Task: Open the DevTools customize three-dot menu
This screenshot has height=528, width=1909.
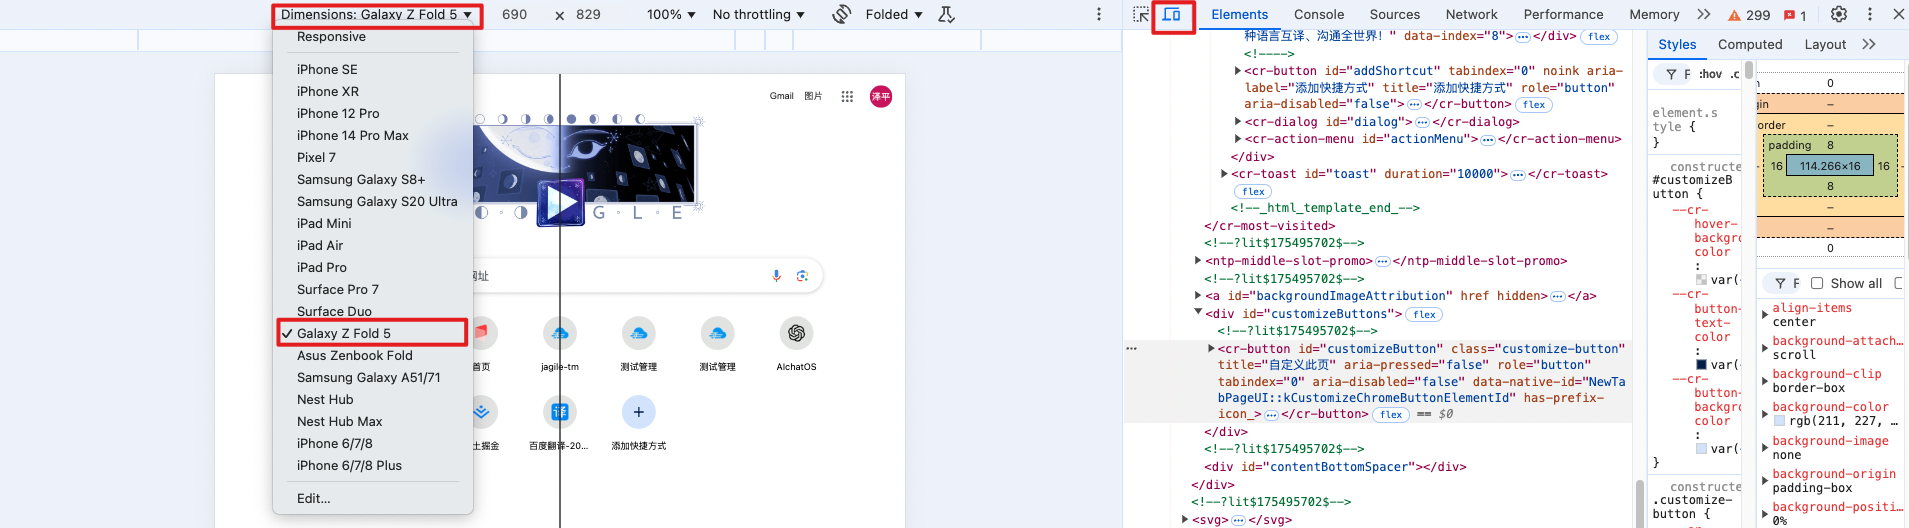Action: tap(1870, 15)
